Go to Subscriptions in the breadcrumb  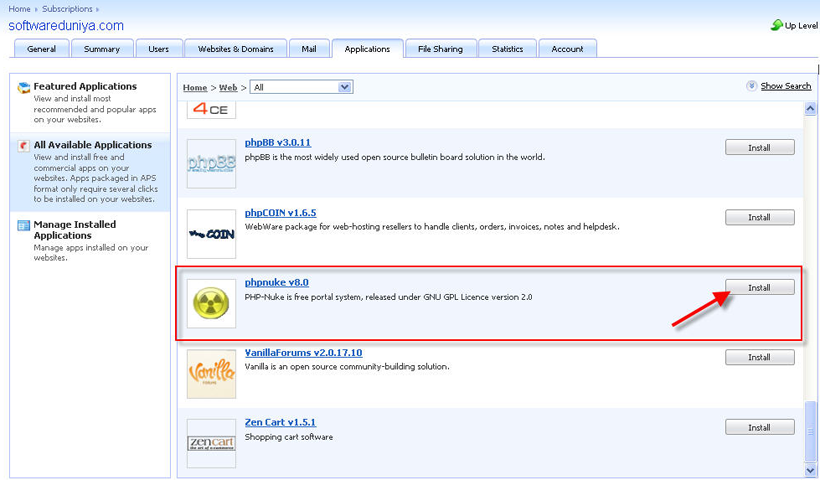[x=67, y=9]
